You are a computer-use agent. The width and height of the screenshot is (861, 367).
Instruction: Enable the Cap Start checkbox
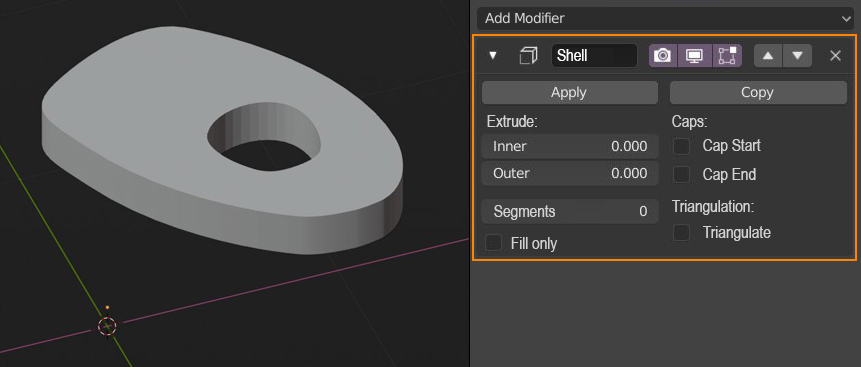[x=681, y=146]
